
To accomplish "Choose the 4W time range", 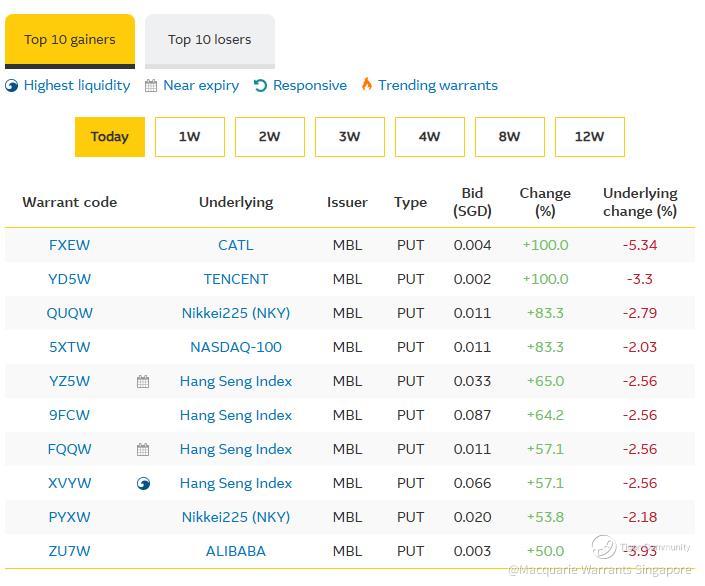I will [x=429, y=137].
